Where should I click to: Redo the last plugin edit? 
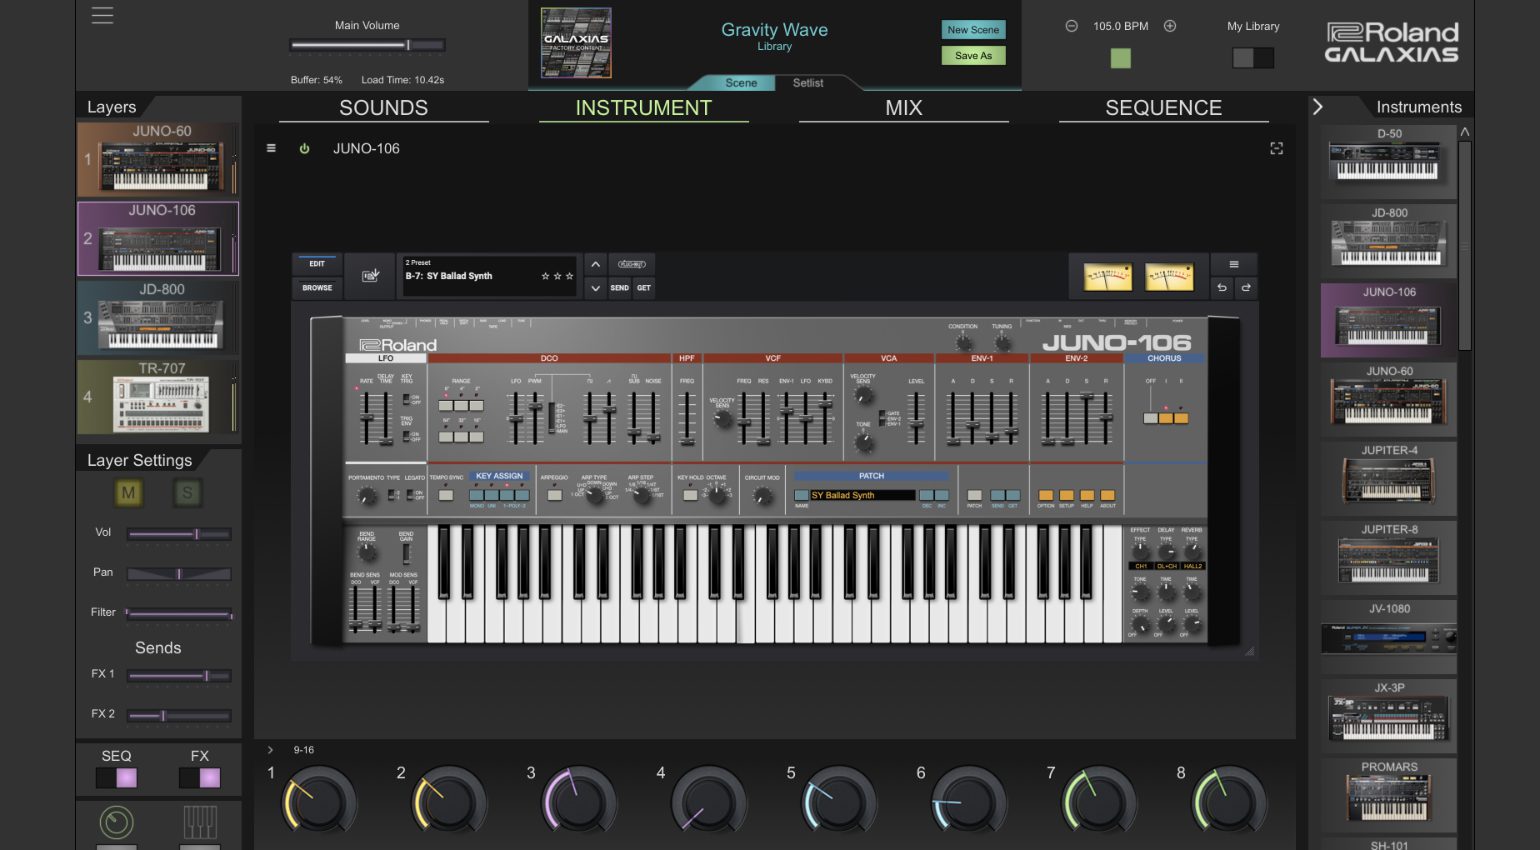(1246, 288)
